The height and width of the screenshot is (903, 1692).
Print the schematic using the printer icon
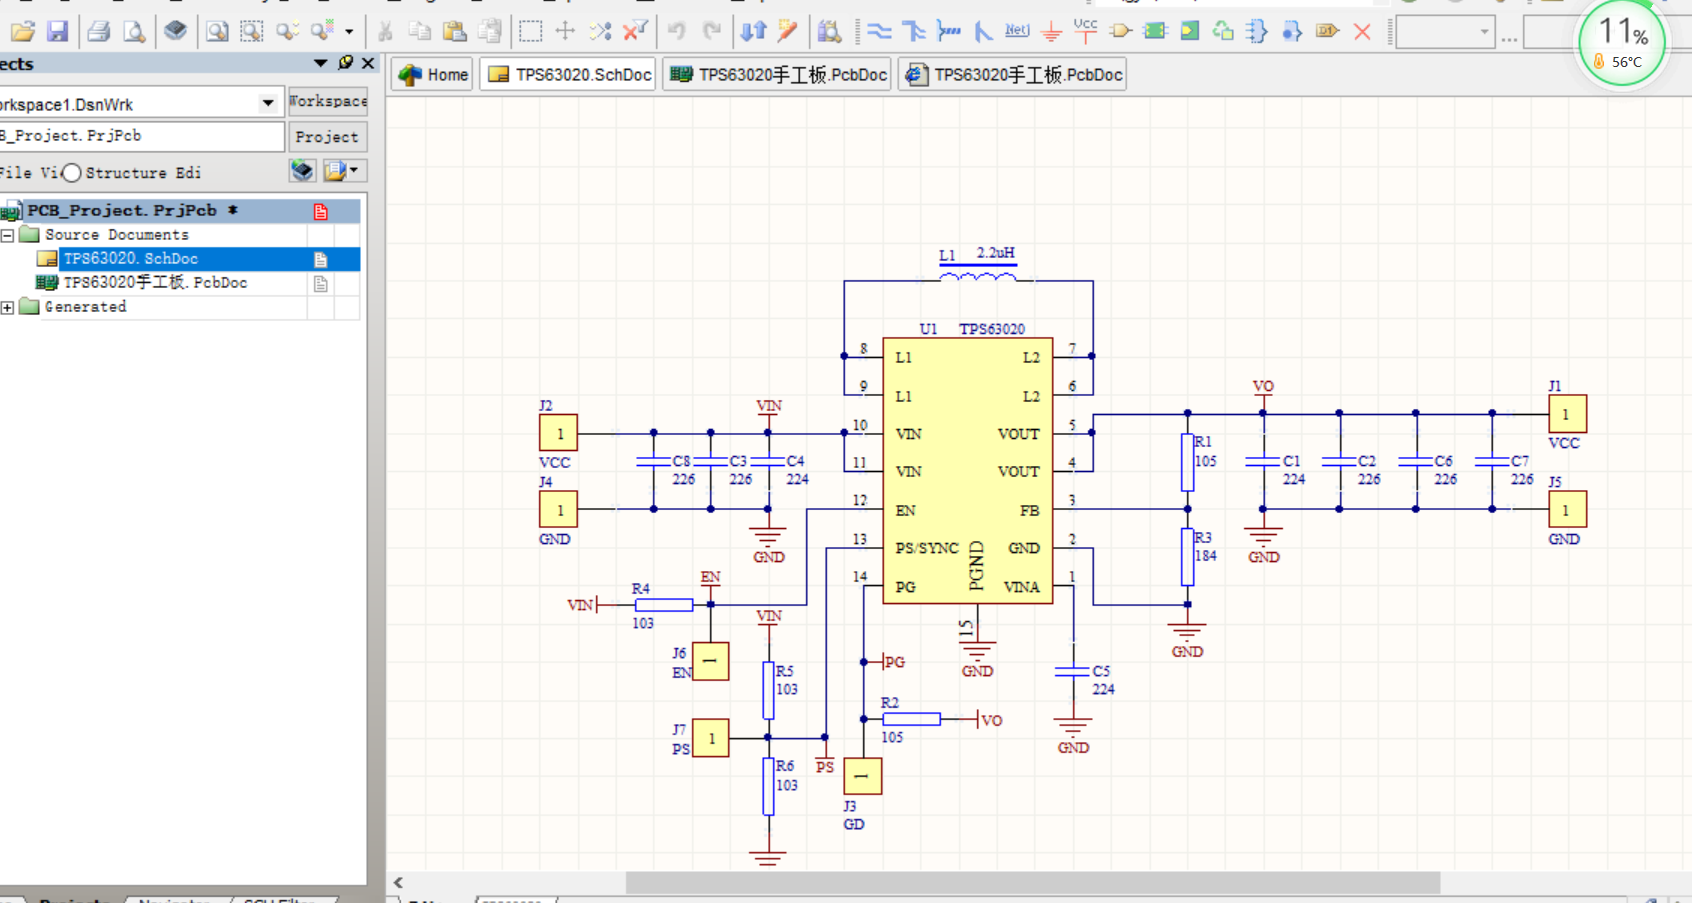pyautogui.click(x=98, y=31)
